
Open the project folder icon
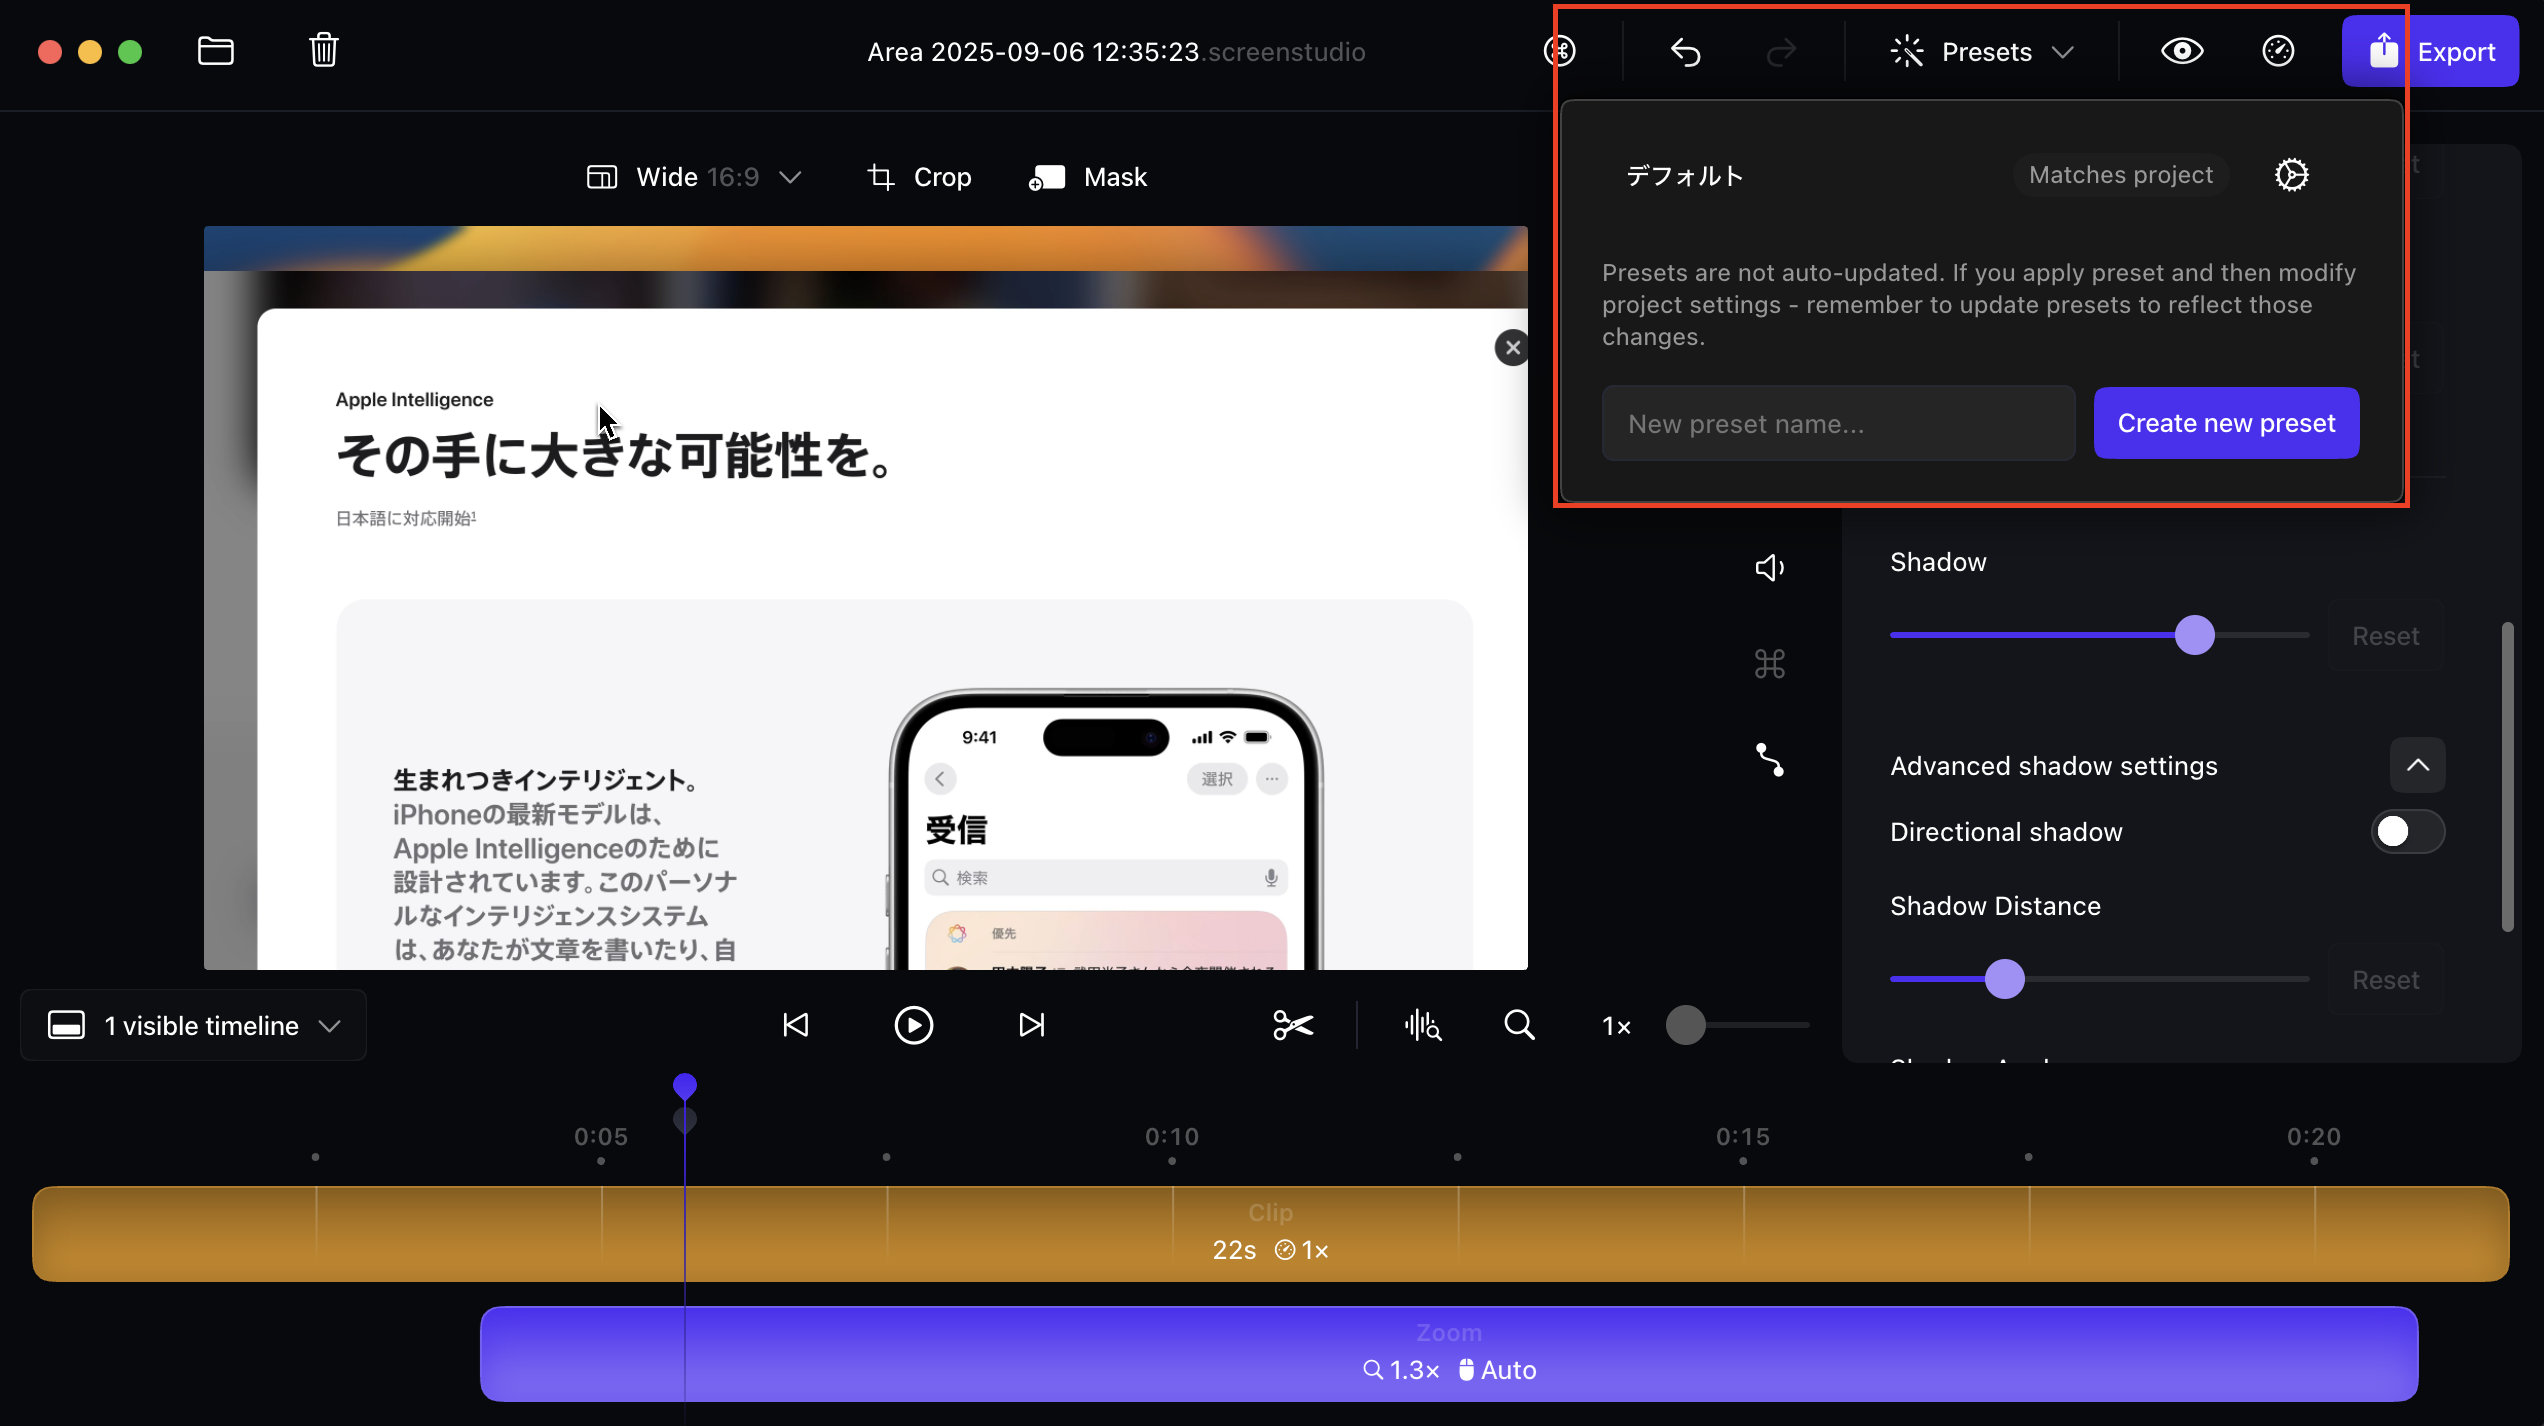216,51
